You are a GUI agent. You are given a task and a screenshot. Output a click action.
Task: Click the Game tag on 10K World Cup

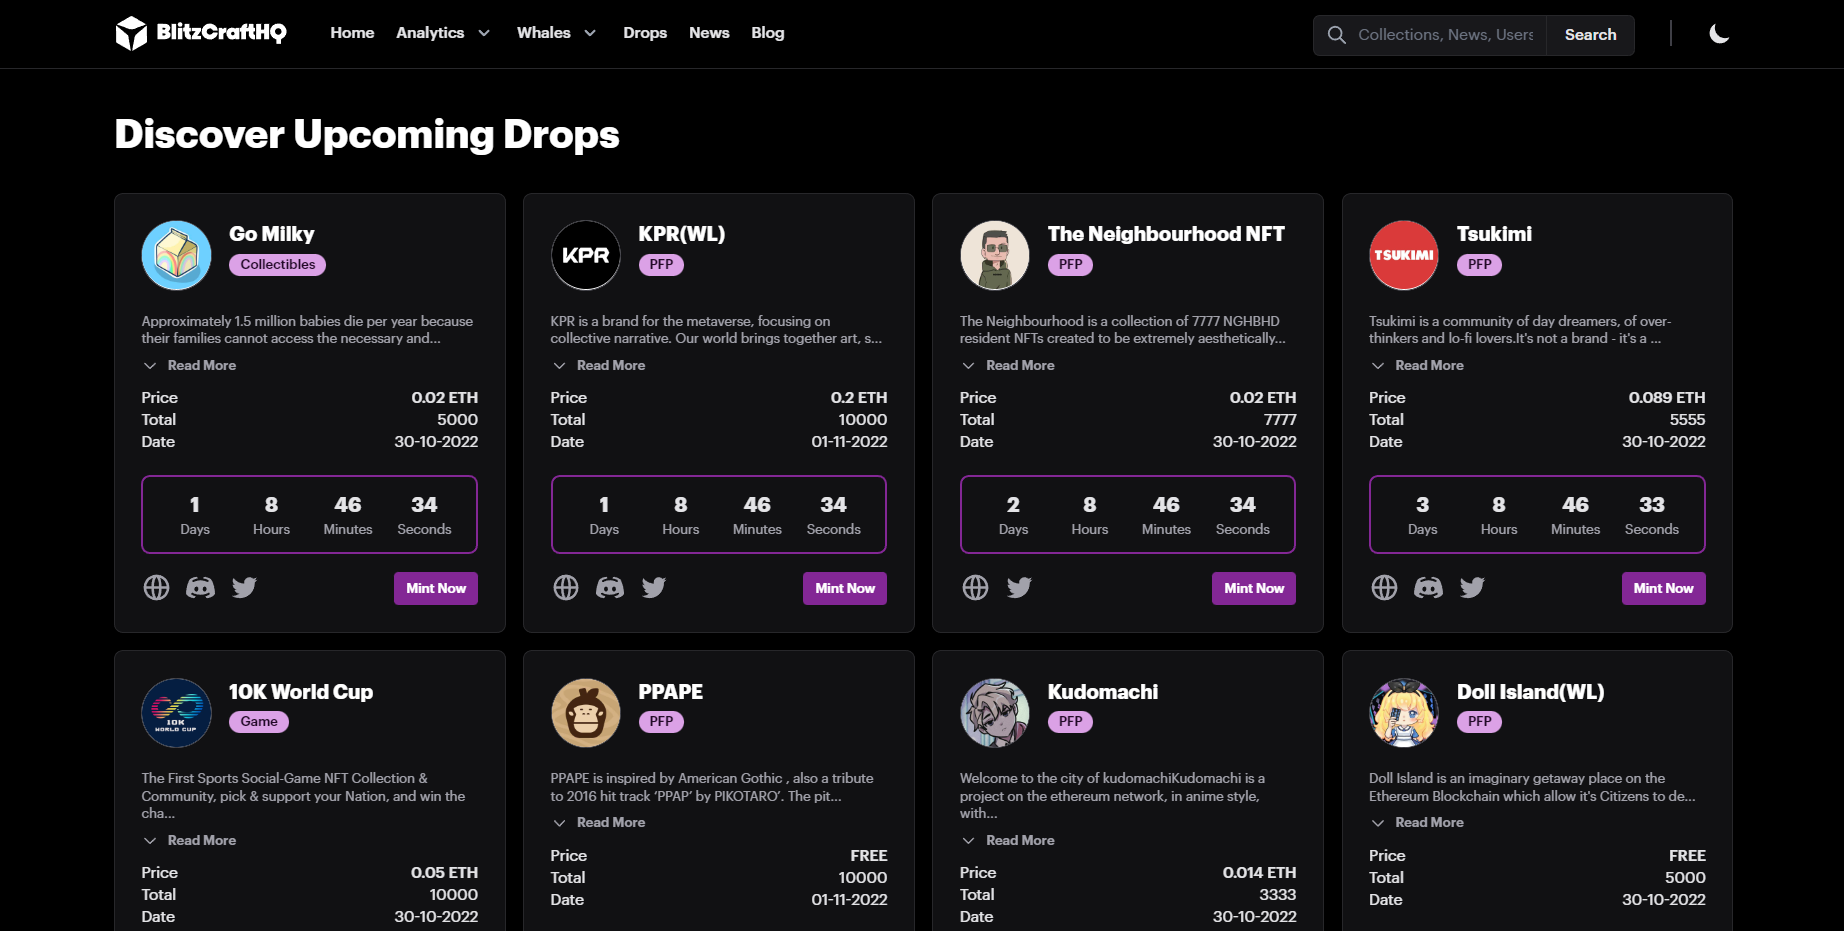coord(259,722)
